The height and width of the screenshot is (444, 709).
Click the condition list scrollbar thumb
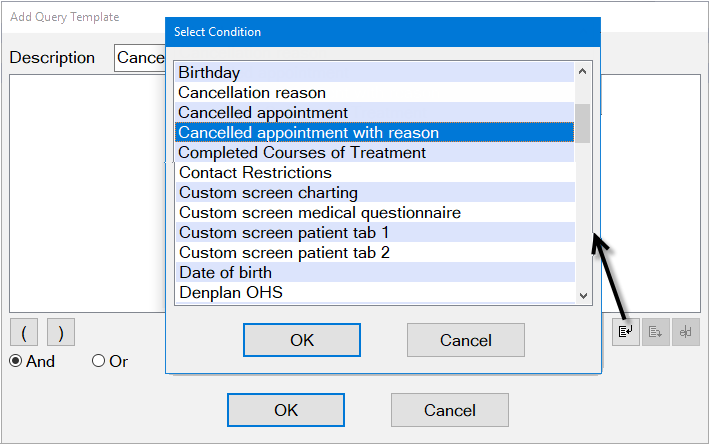pos(583,123)
